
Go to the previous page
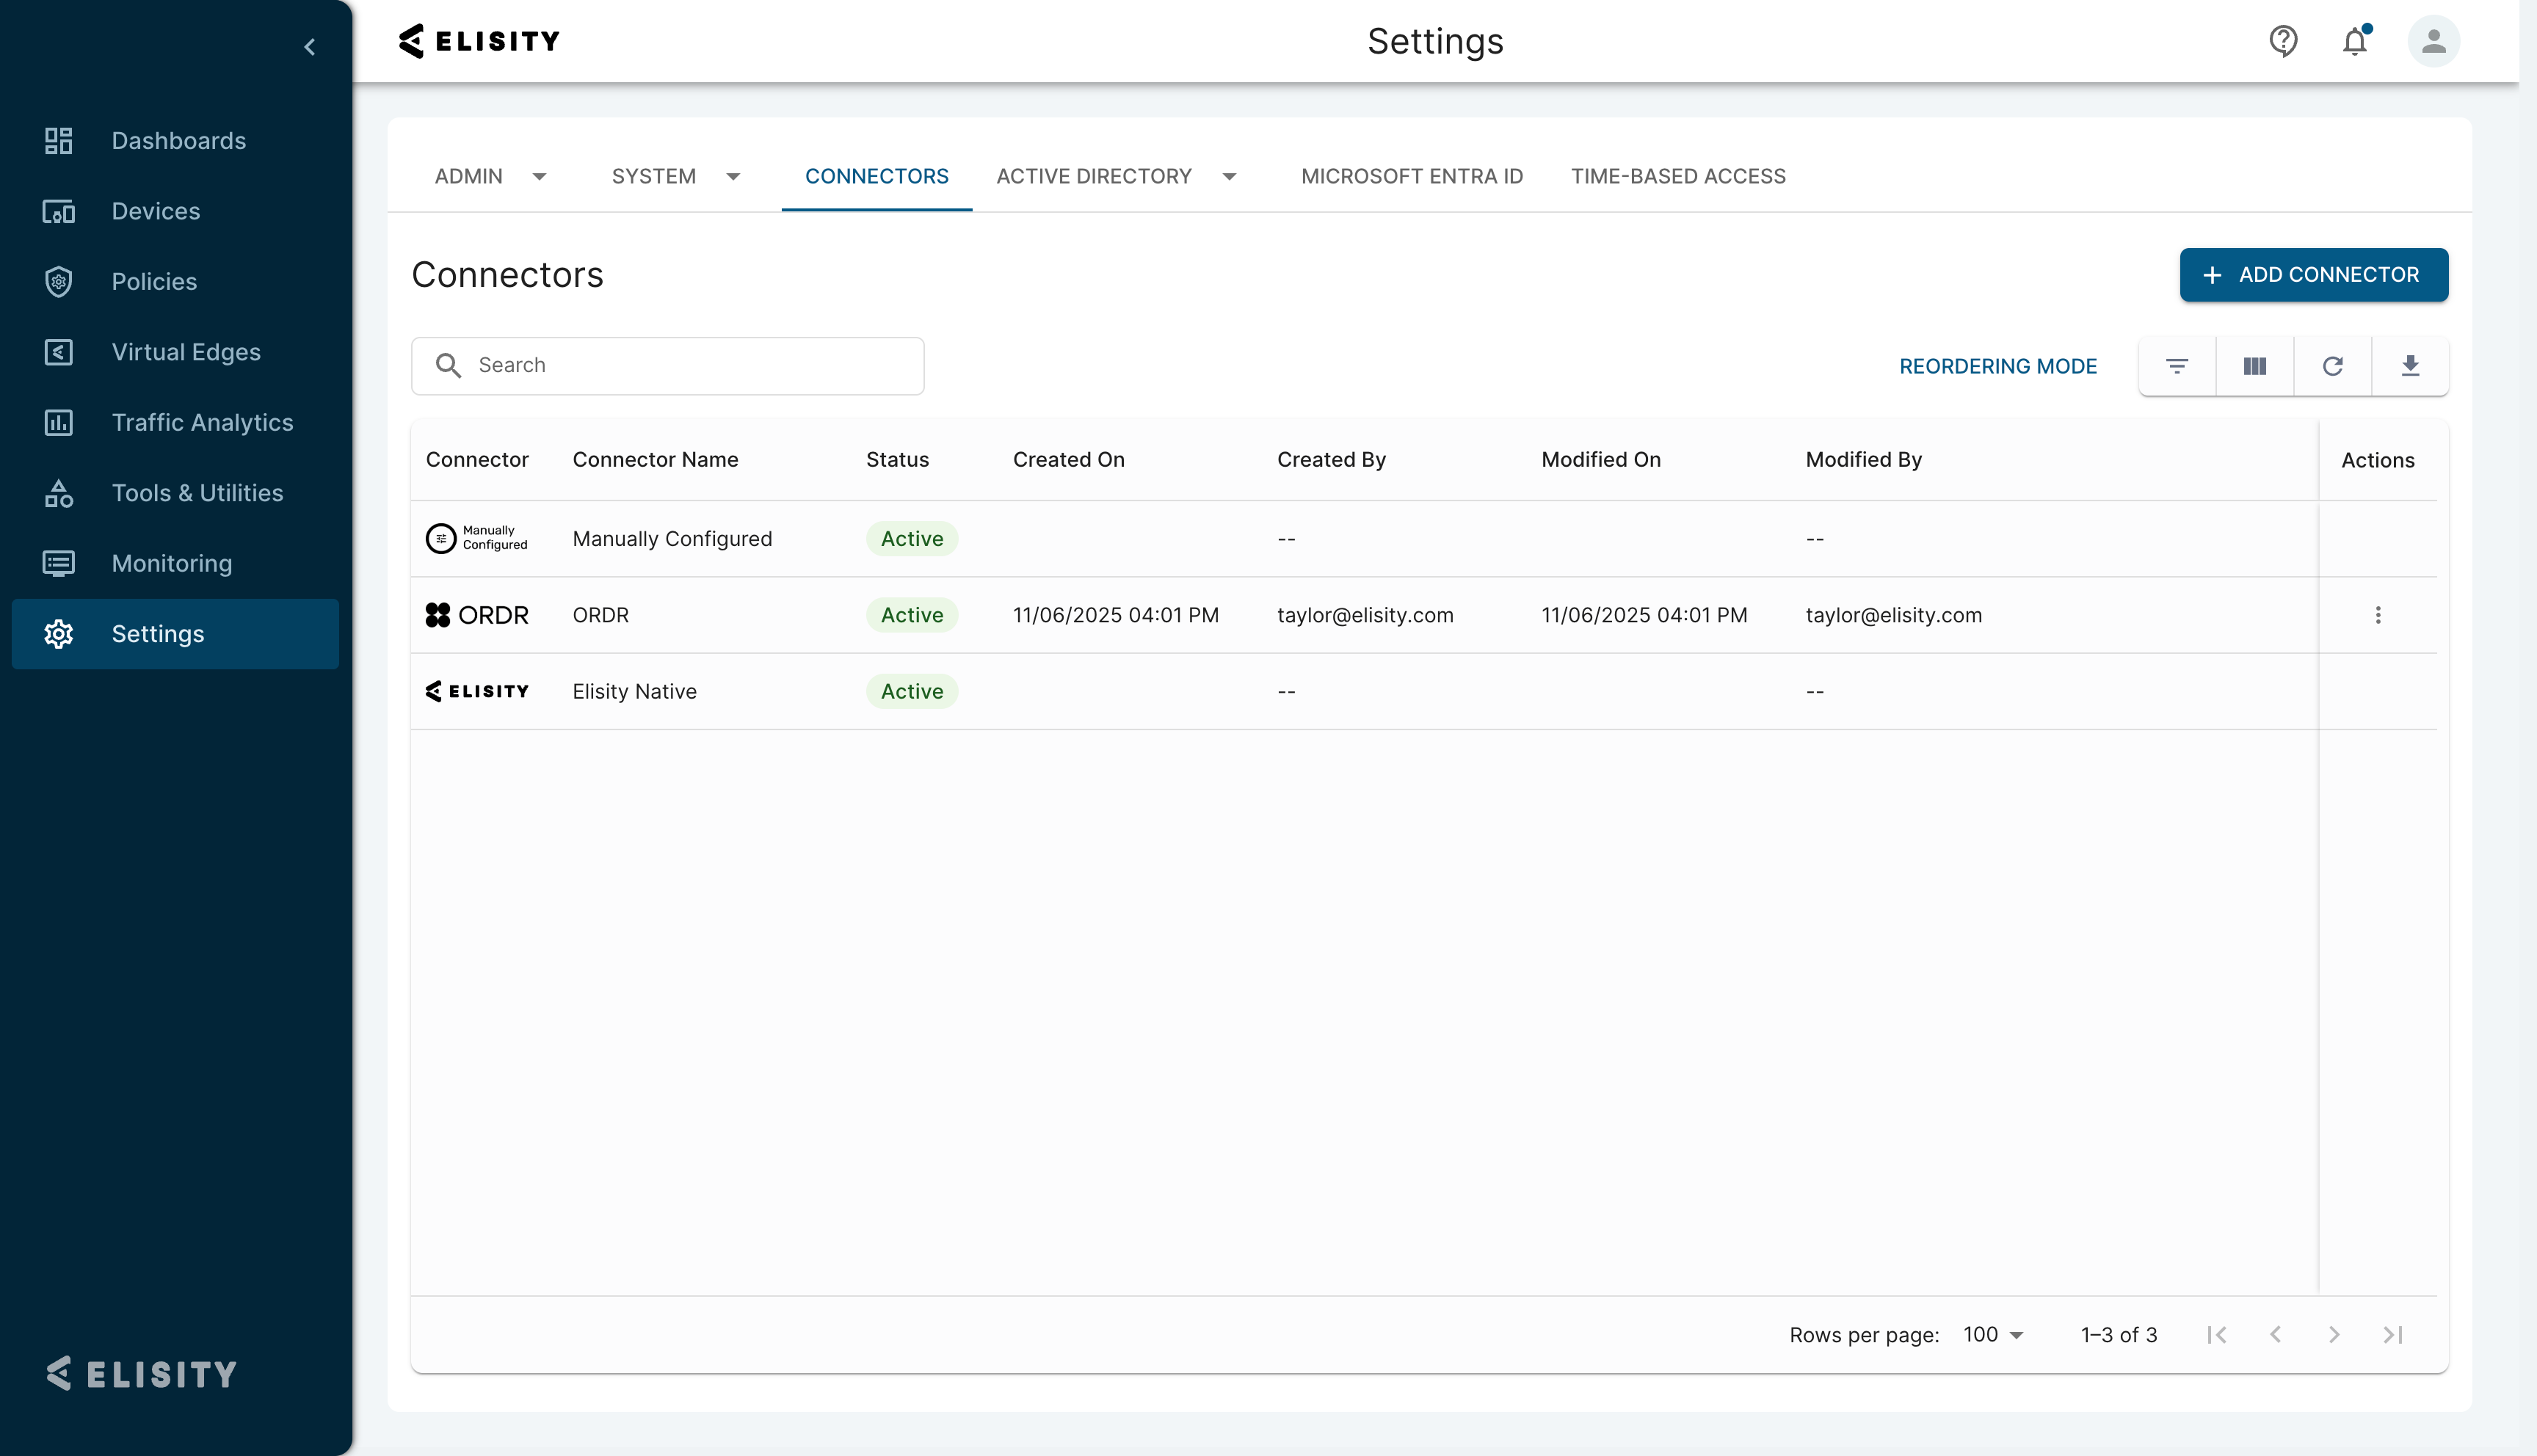pos(2276,1335)
